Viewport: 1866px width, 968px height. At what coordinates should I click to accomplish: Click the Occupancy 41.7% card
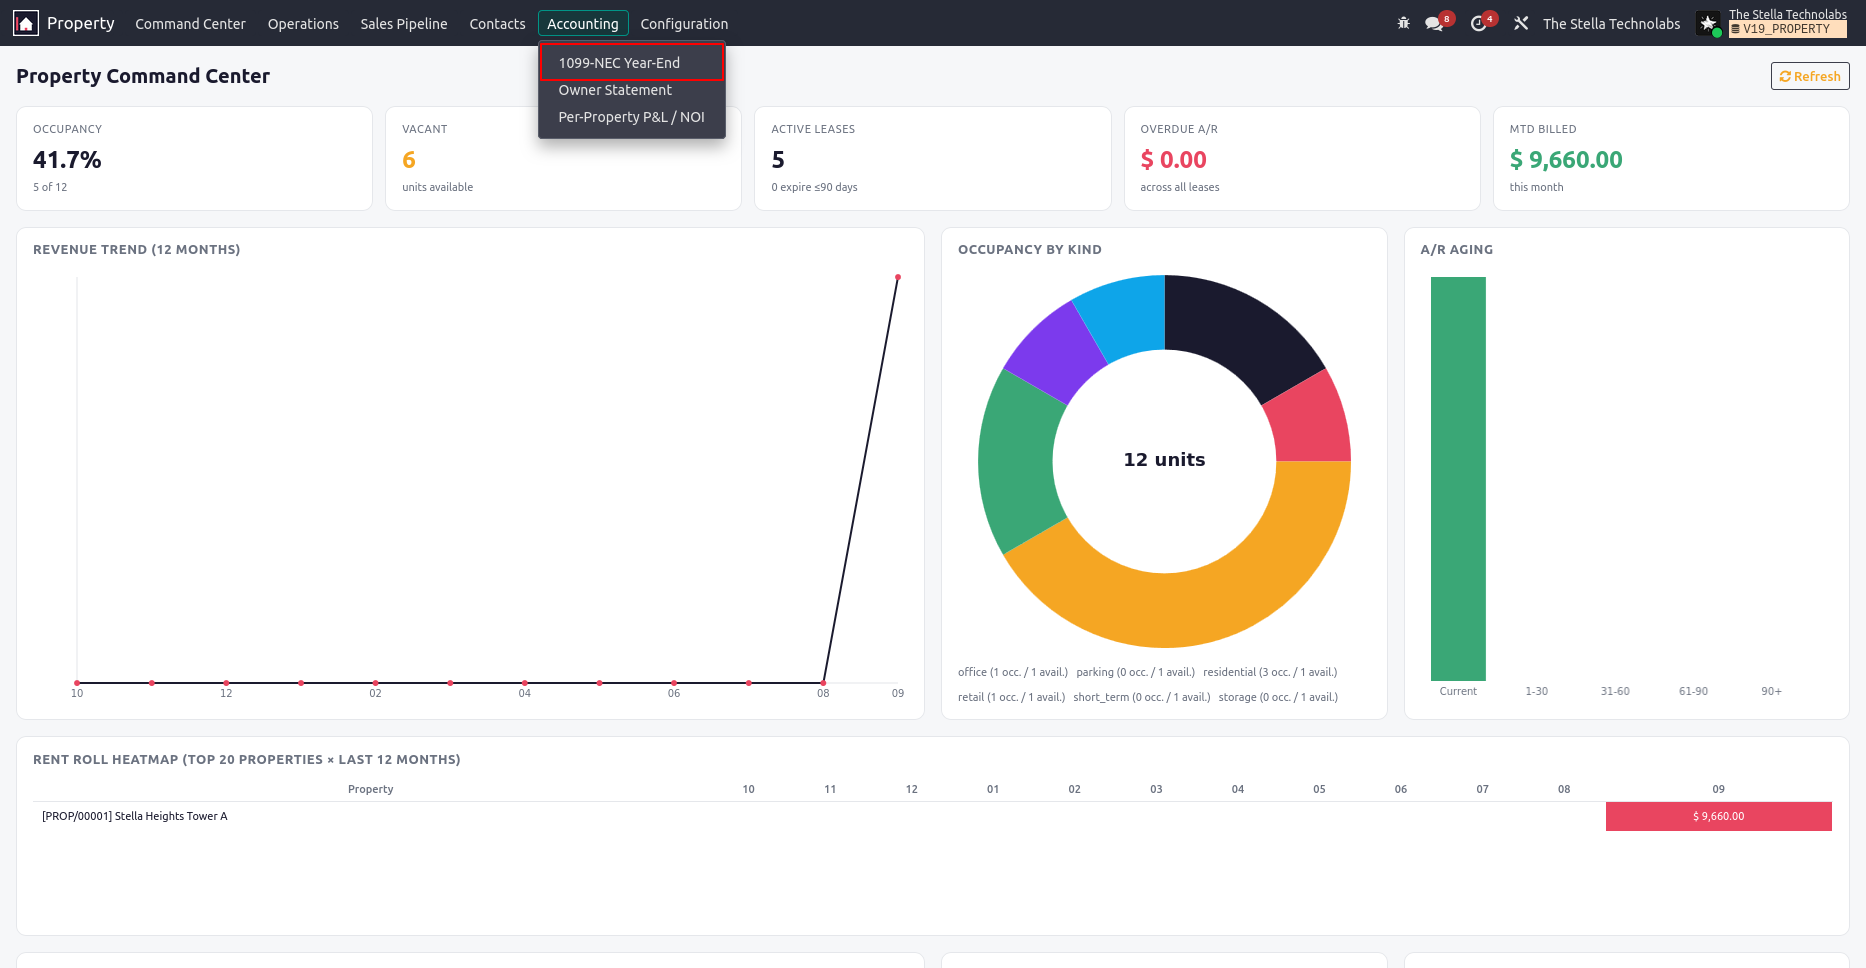(194, 158)
